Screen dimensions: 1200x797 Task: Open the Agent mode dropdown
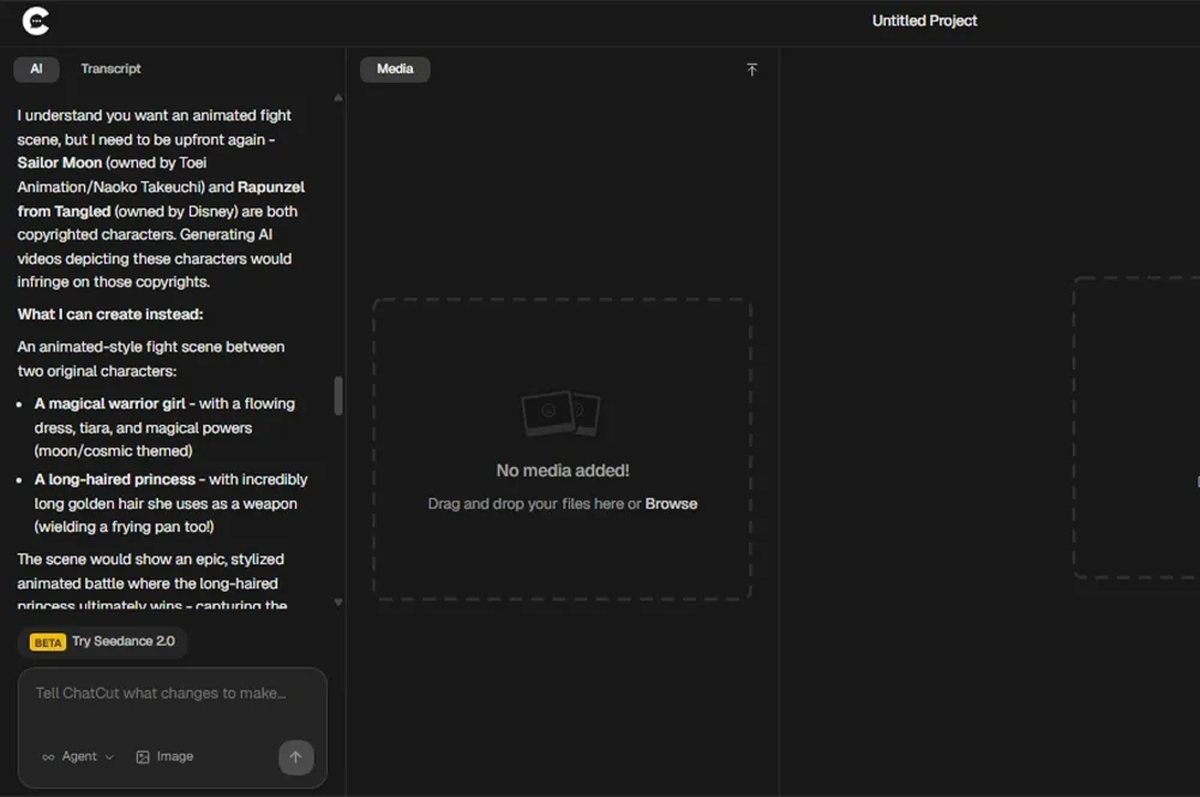pyautogui.click(x=78, y=757)
